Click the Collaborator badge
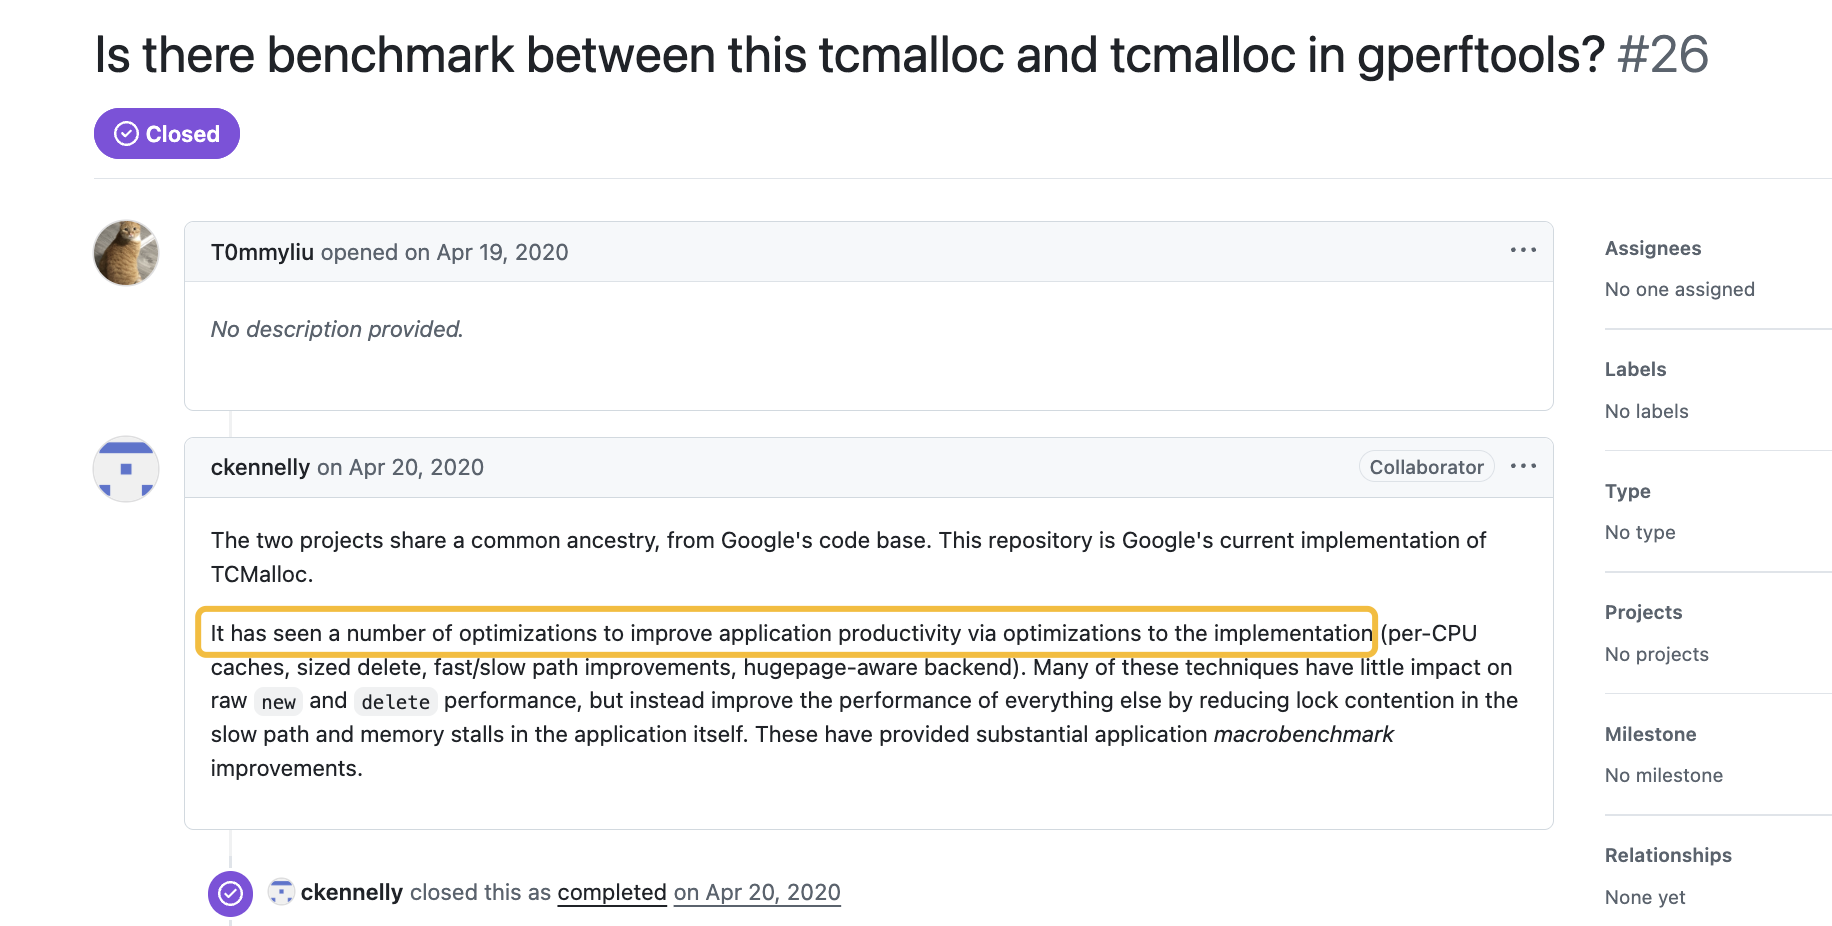The height and width of the screenshot is (926, 1832). point(1426,467)
